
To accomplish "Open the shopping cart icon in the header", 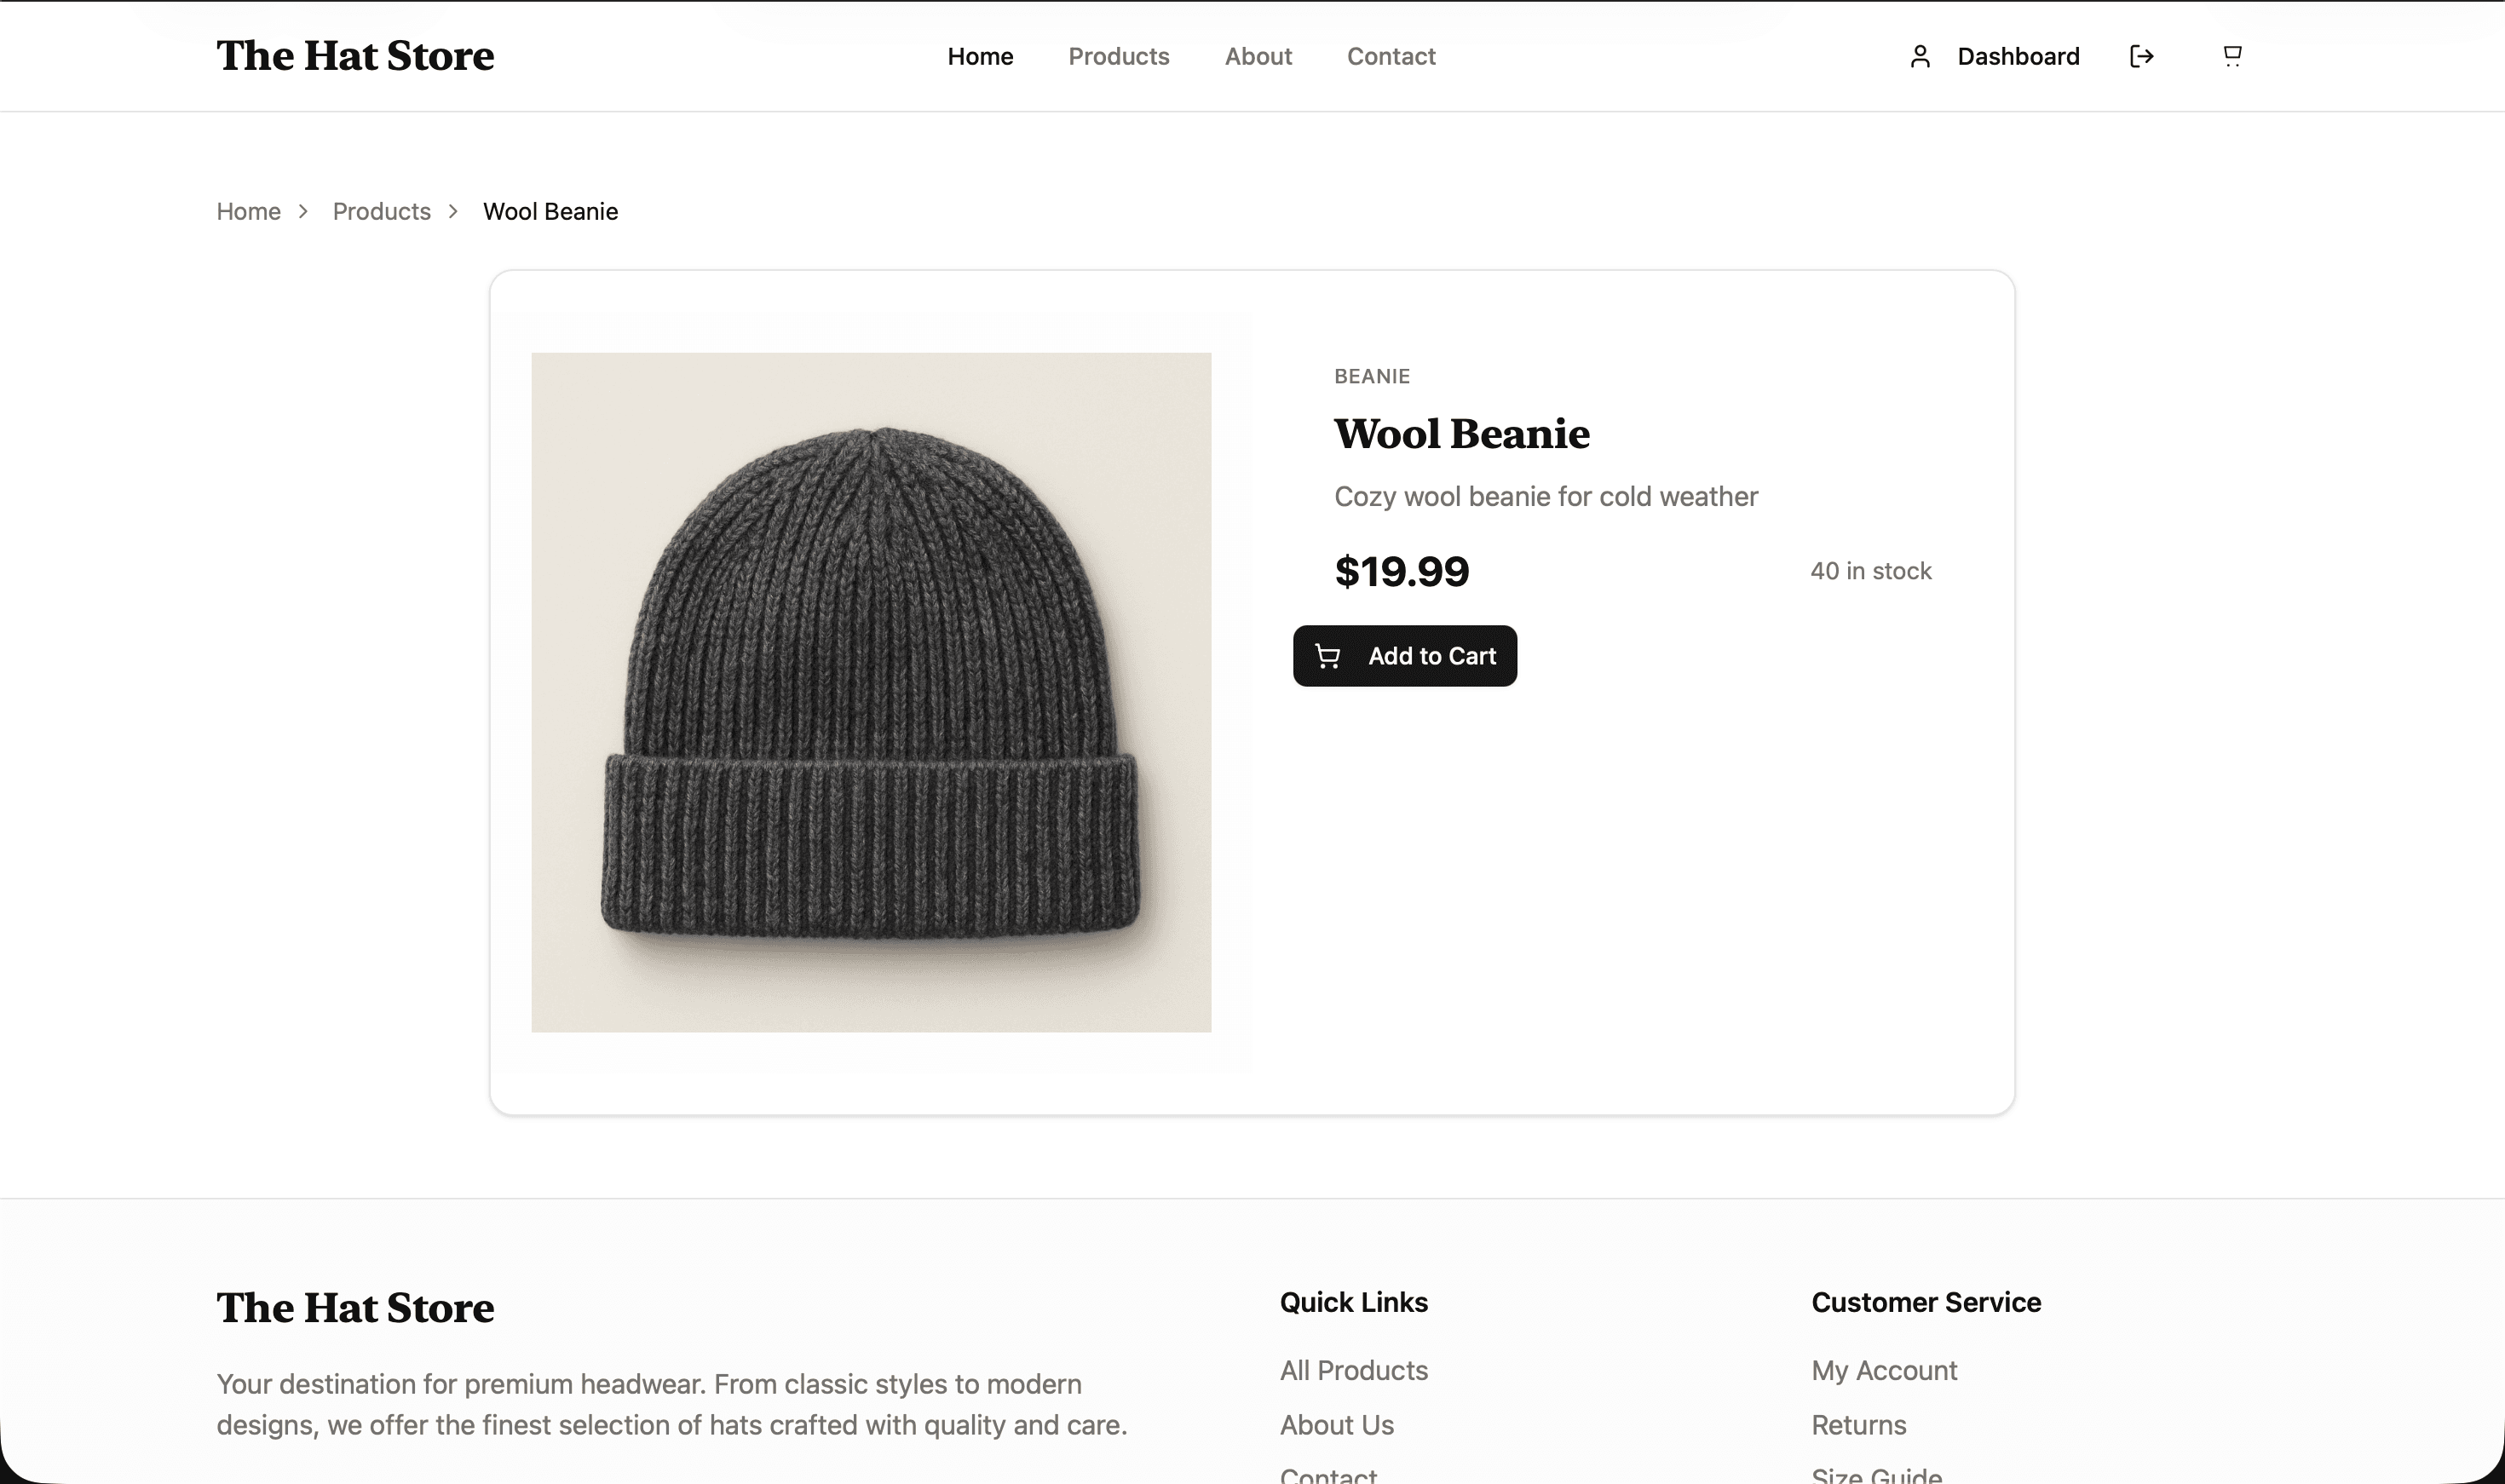I will (2230, 55).
